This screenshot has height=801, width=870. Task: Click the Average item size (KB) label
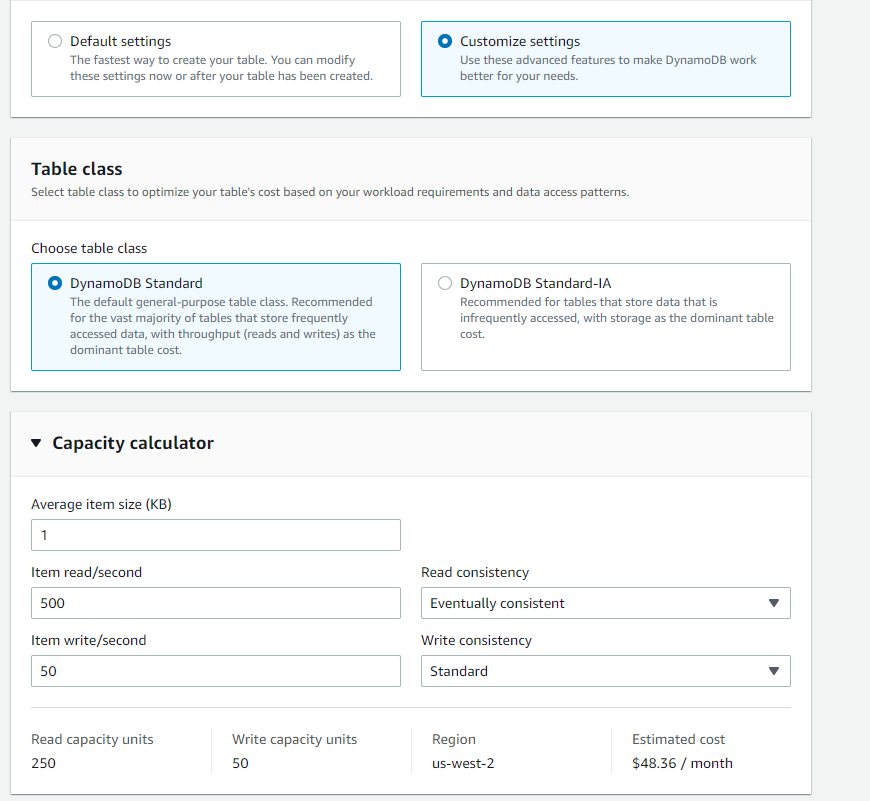(x=101, y=505)
